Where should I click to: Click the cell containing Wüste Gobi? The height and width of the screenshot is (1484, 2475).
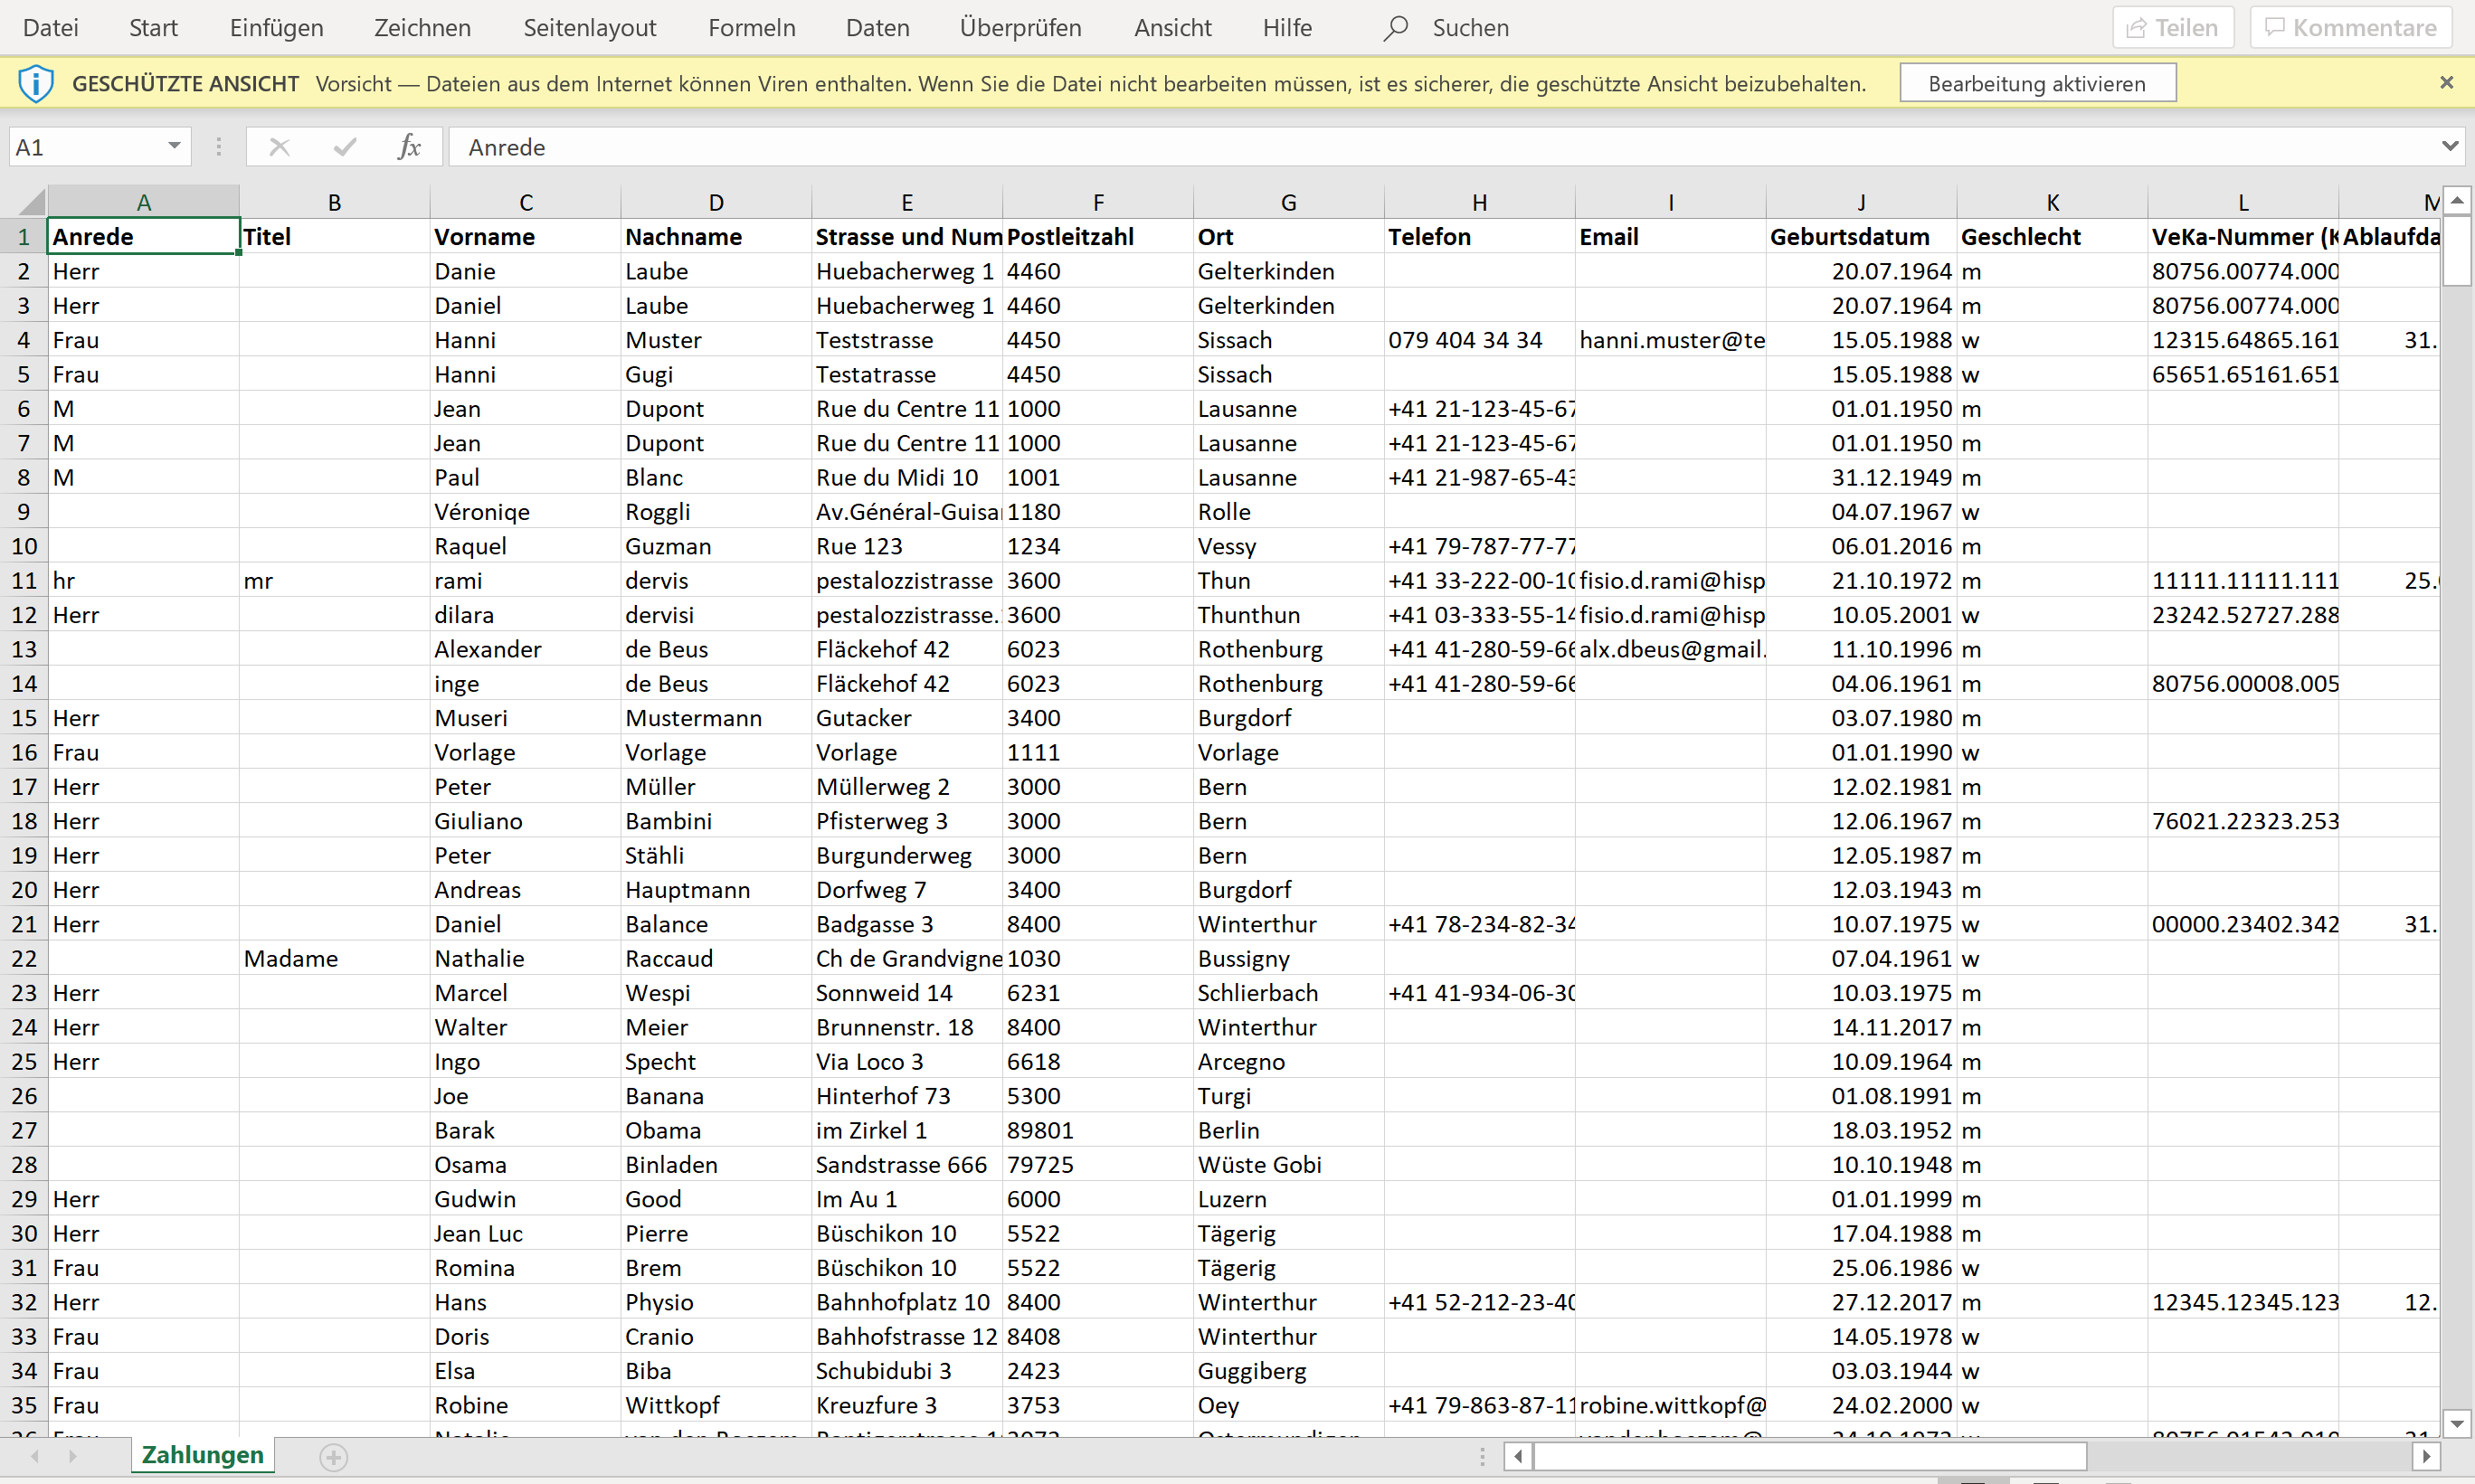(1289, 1165)
